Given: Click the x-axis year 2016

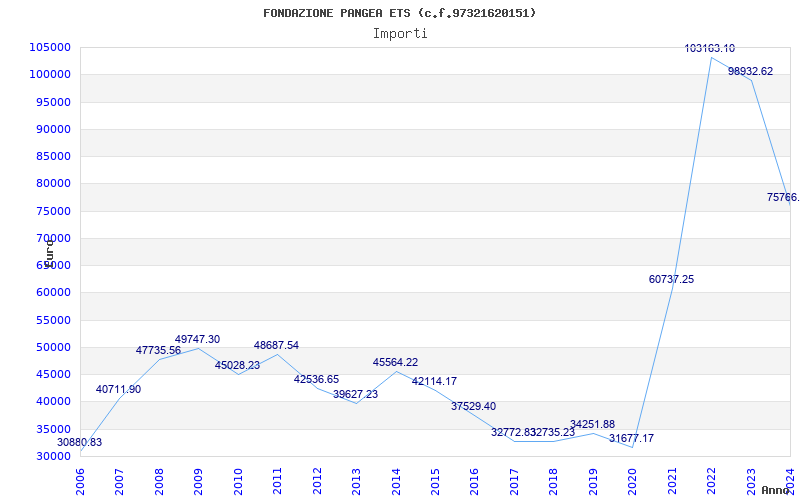Looking at the screenshot, I should pos(475,481).
